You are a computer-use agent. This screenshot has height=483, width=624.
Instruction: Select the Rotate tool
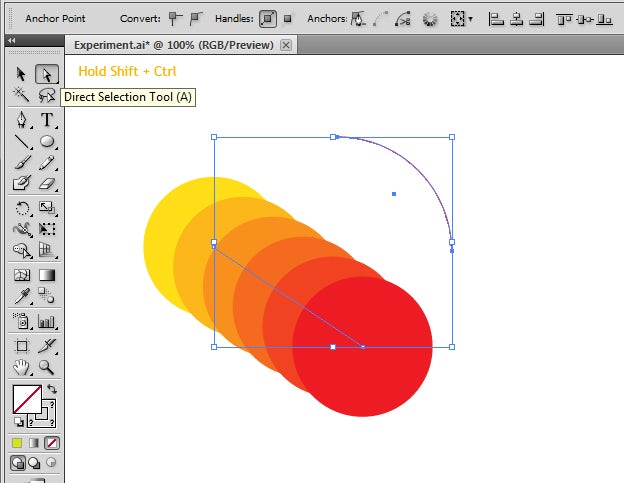pyautogui.click(x=21, y=207)
